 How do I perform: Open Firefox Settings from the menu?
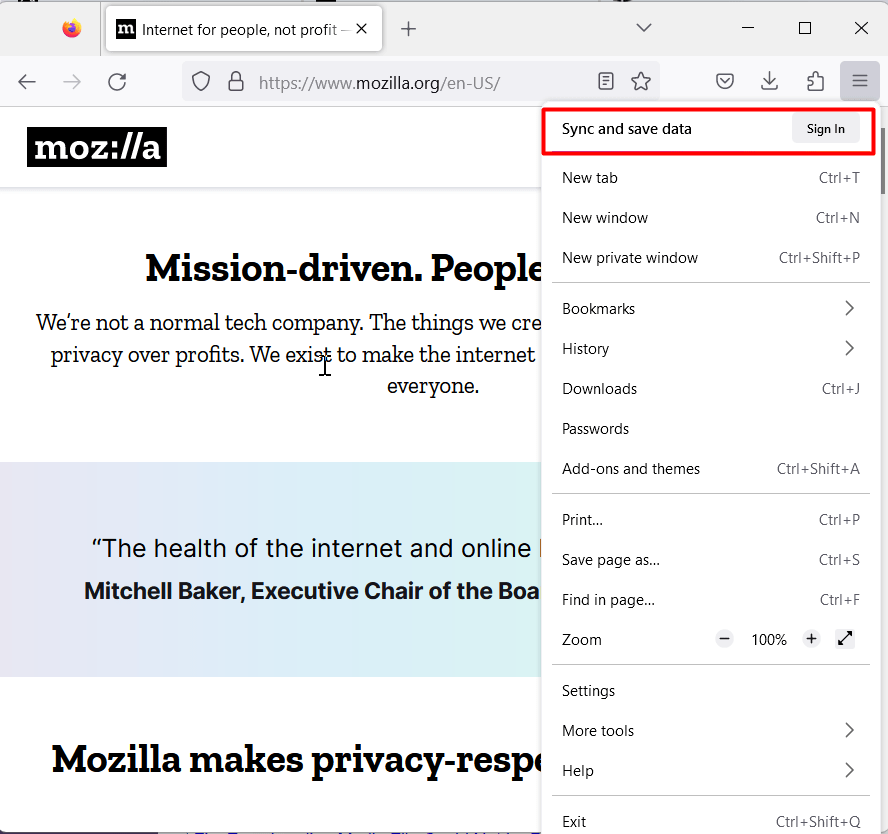588,690
